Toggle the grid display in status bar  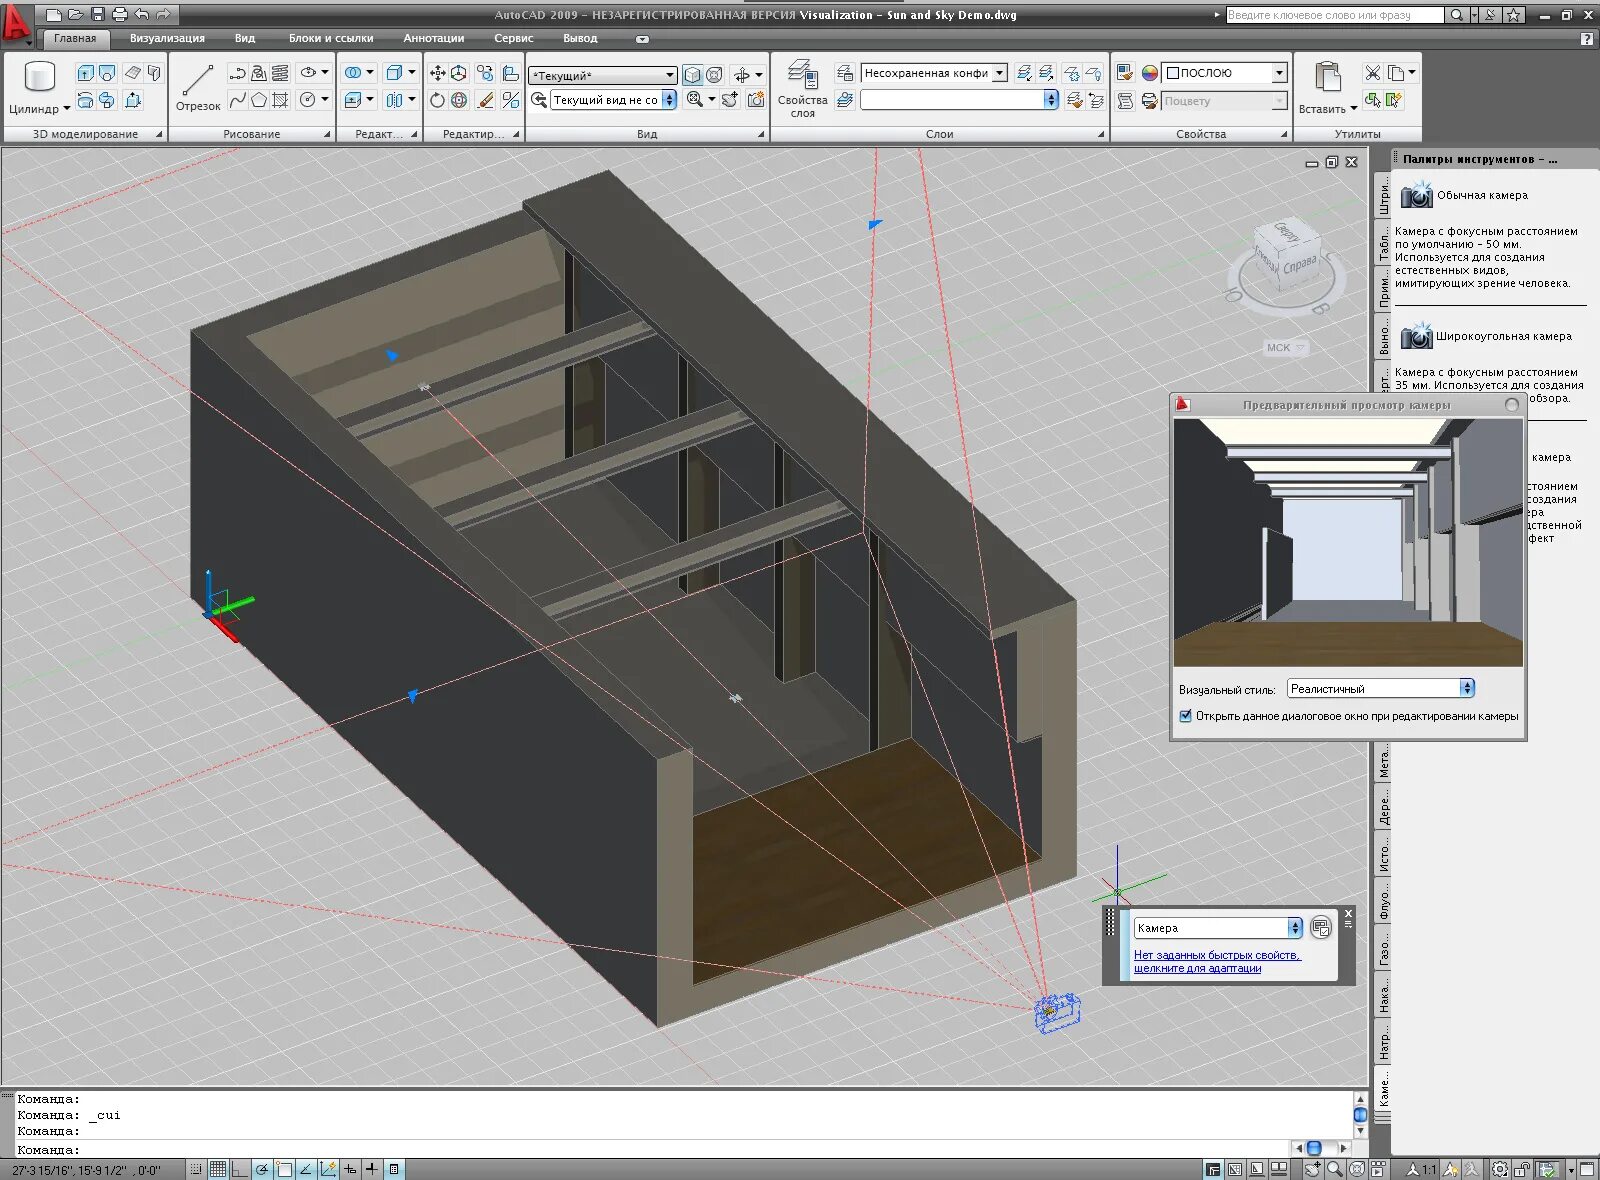click(217, 1169)
